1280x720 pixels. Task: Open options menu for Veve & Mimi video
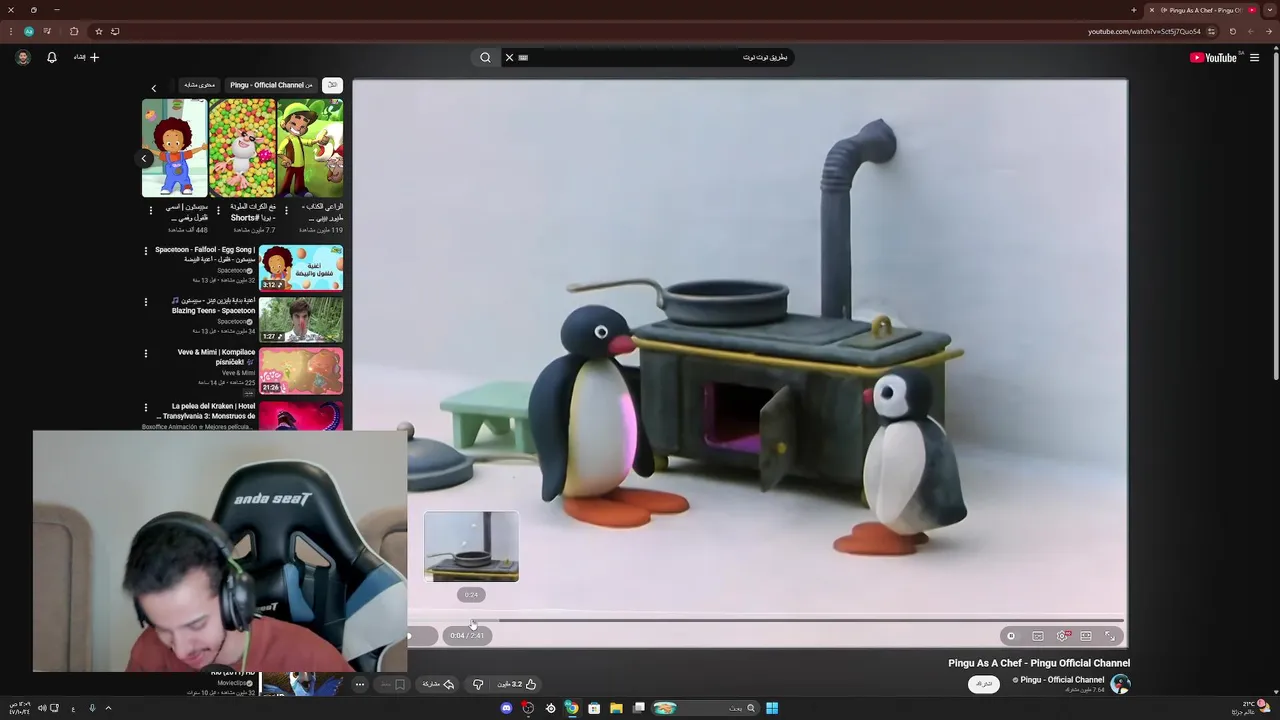(x=146, y=354)
